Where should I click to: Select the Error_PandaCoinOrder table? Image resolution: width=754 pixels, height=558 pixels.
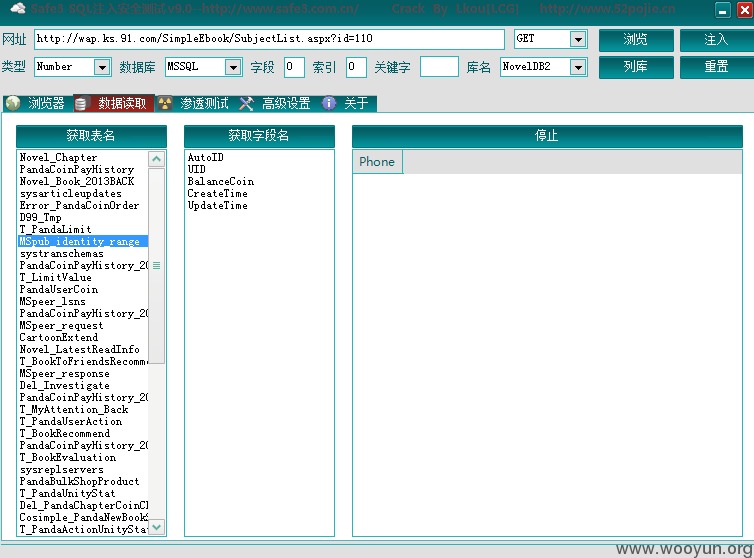click(79, 205)
